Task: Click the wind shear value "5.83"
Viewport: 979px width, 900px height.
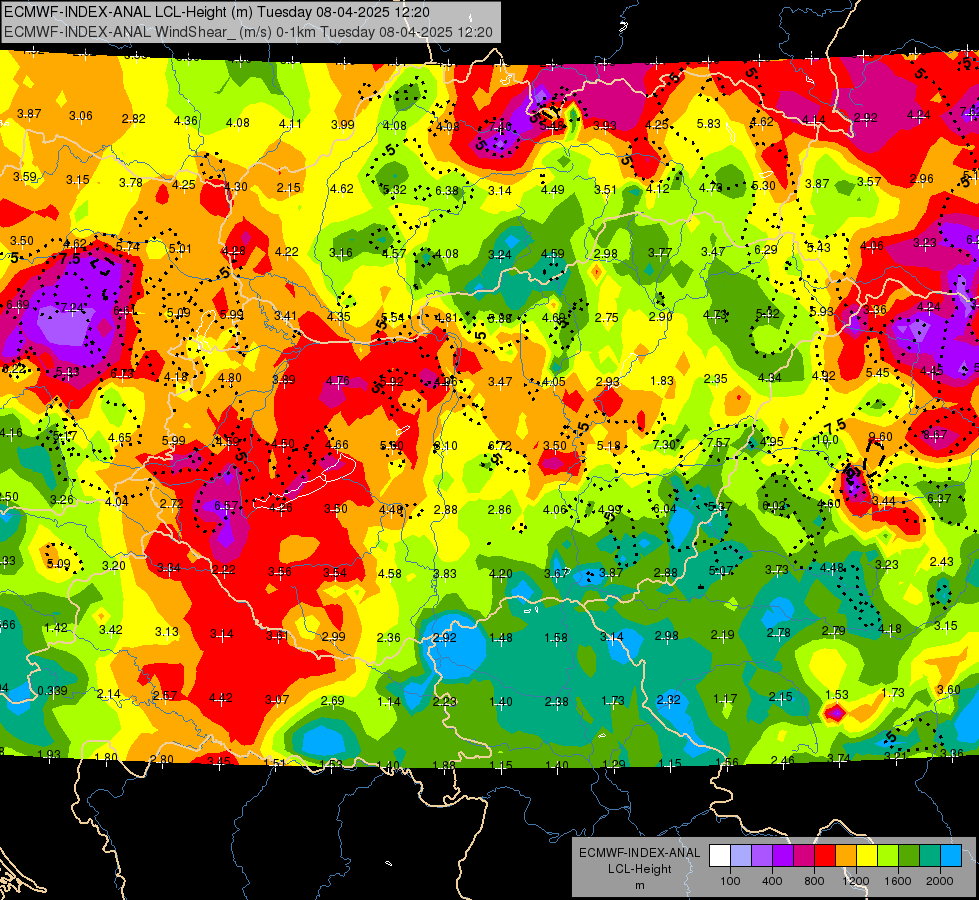Action: pos(709,124)
